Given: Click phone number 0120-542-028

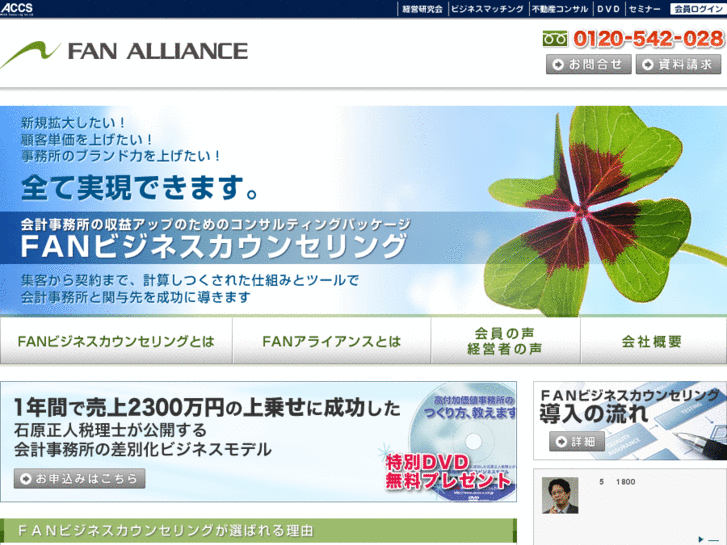Looking at the screenshot, I should [x=648, y=38].
